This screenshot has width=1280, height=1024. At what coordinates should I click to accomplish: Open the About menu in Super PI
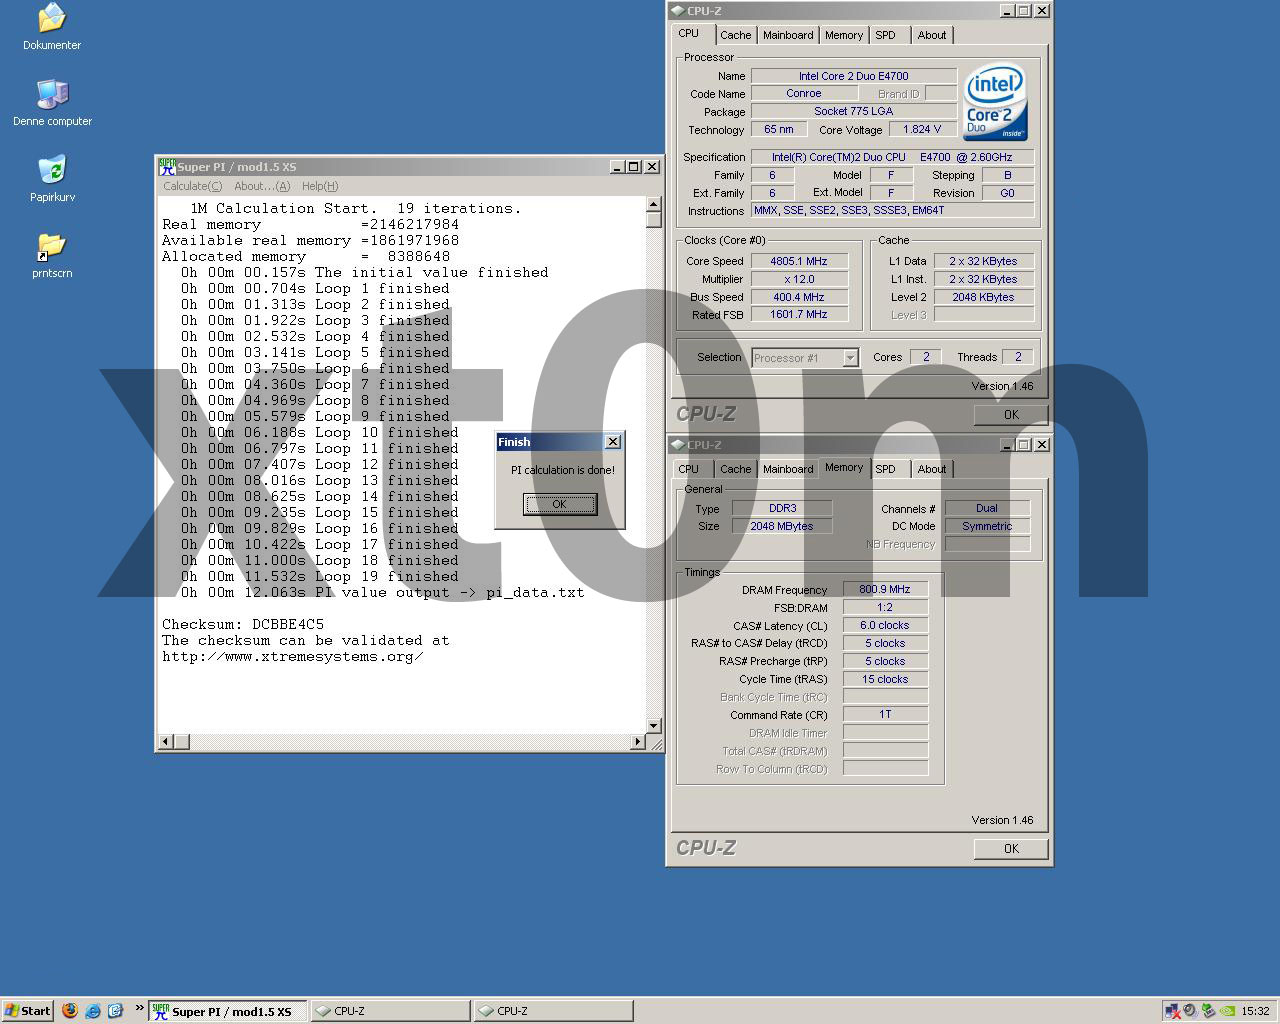pyautogui.click(x=262, y=186)
